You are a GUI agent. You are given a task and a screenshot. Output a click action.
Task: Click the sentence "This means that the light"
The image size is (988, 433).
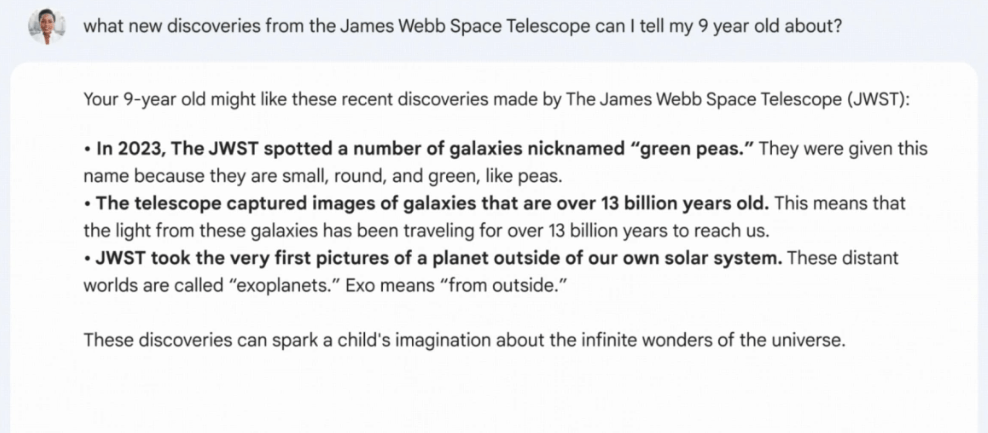pos(840,204)
